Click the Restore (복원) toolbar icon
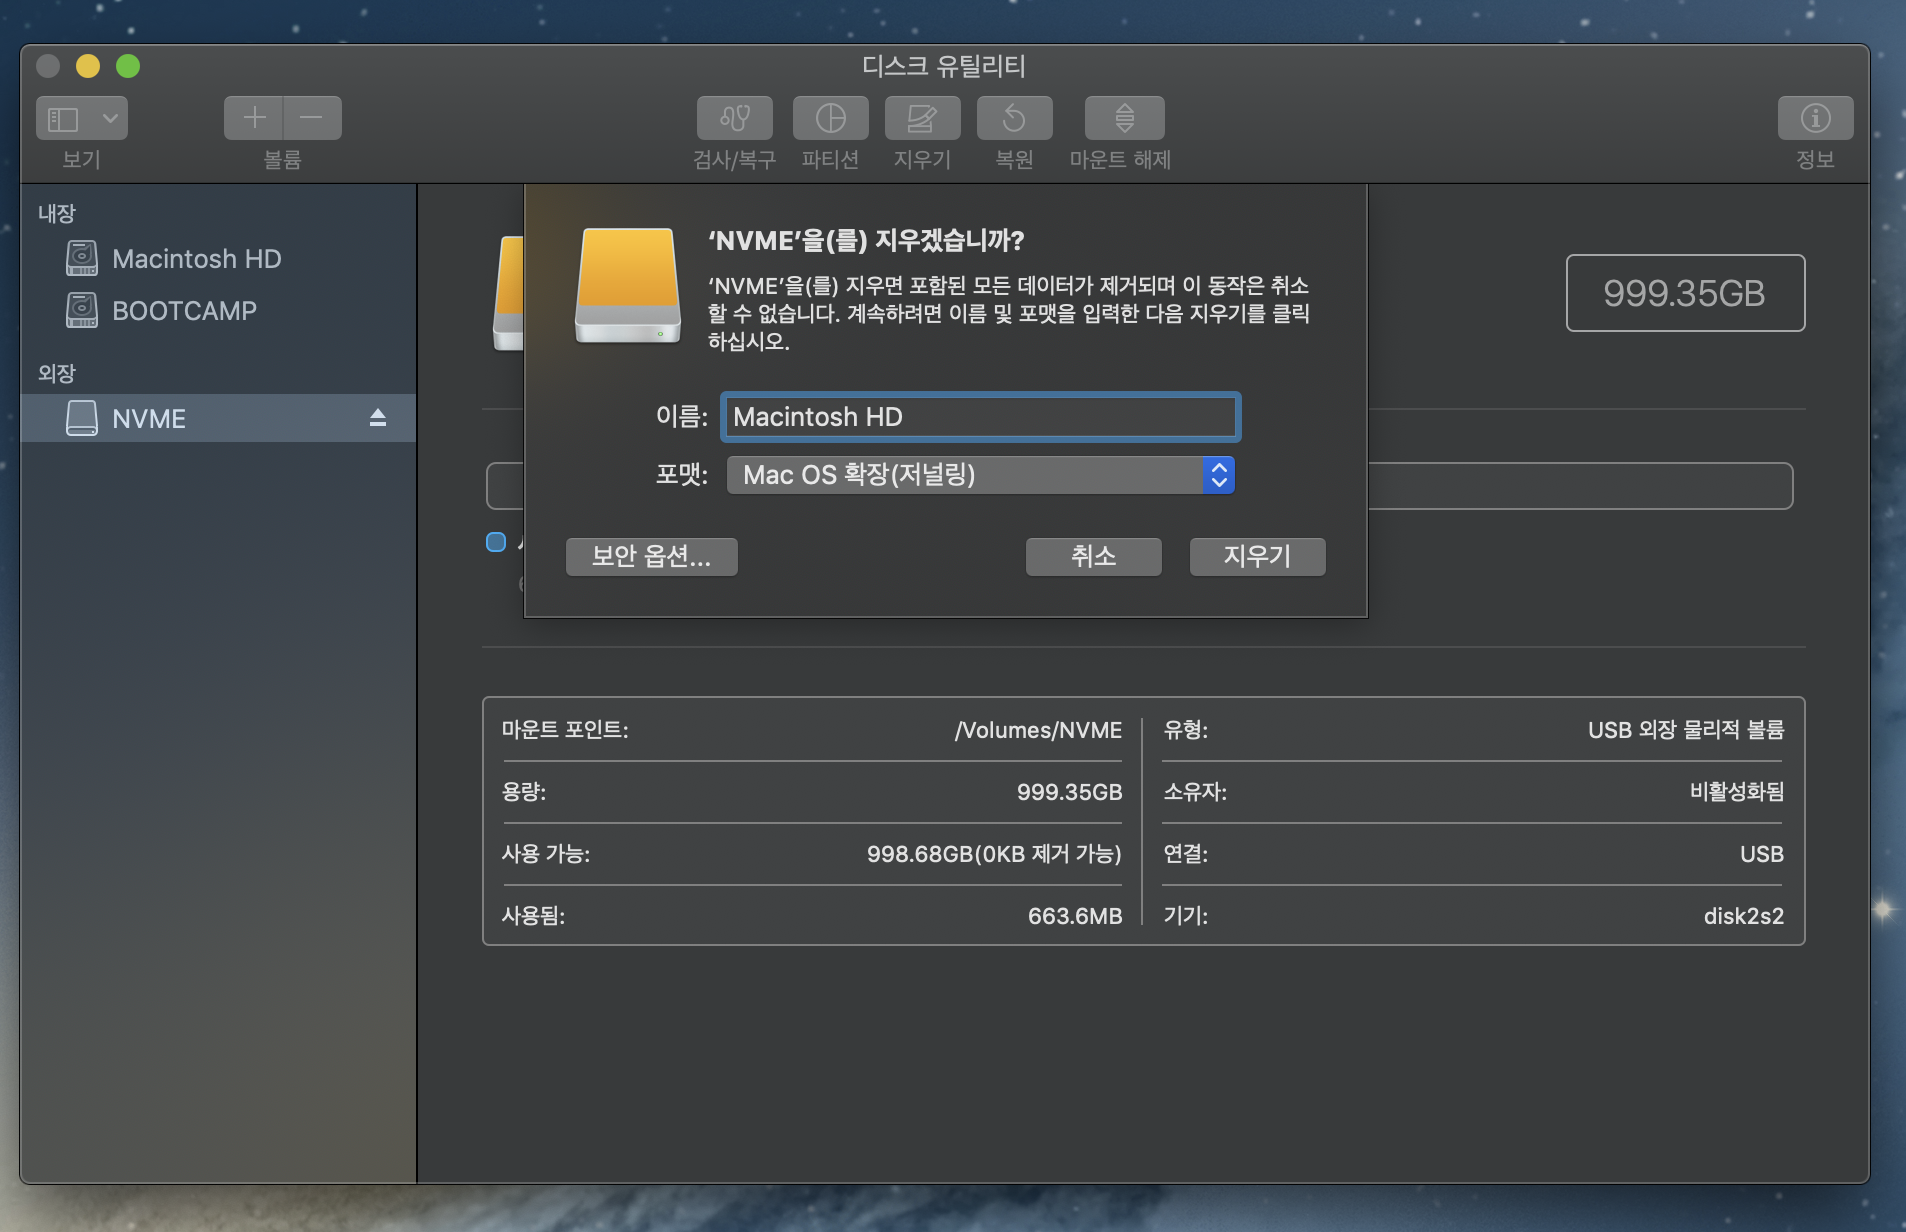This screenshot has width=1906, height=1232. click(x=1014, y=118)
